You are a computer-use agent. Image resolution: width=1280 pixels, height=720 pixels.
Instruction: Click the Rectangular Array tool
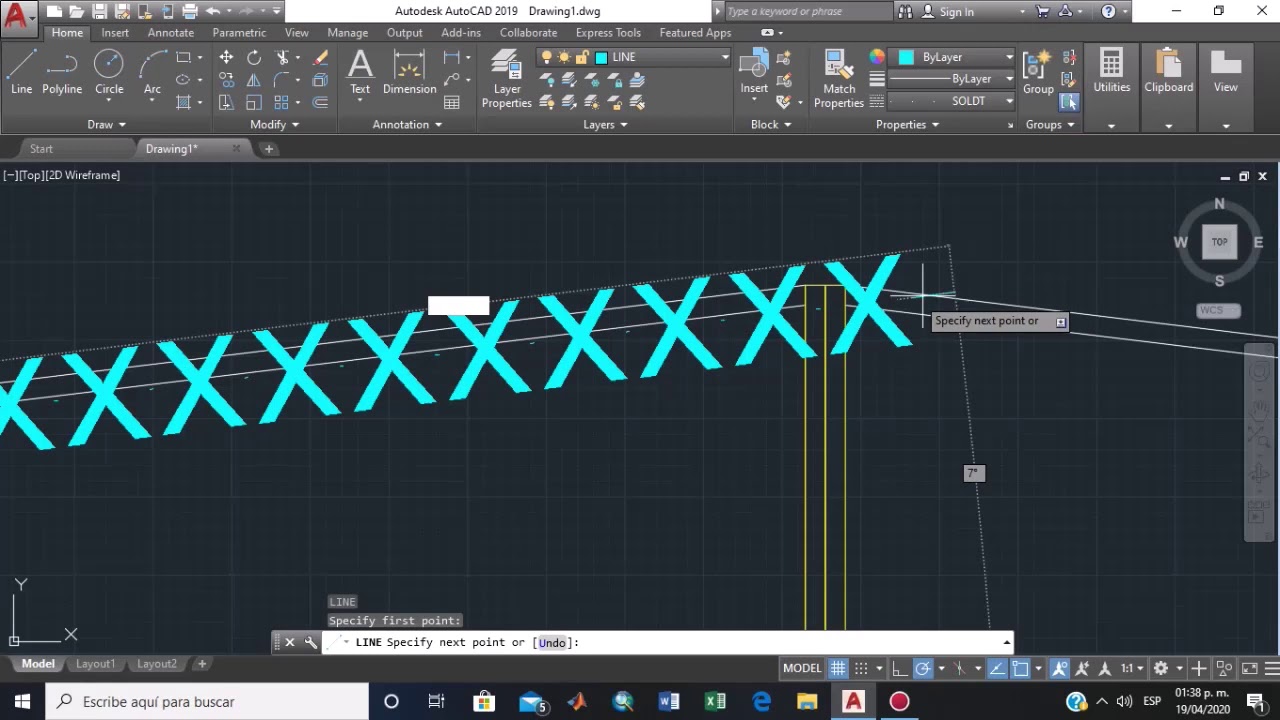pyautogui.click(x=282, y=102)
